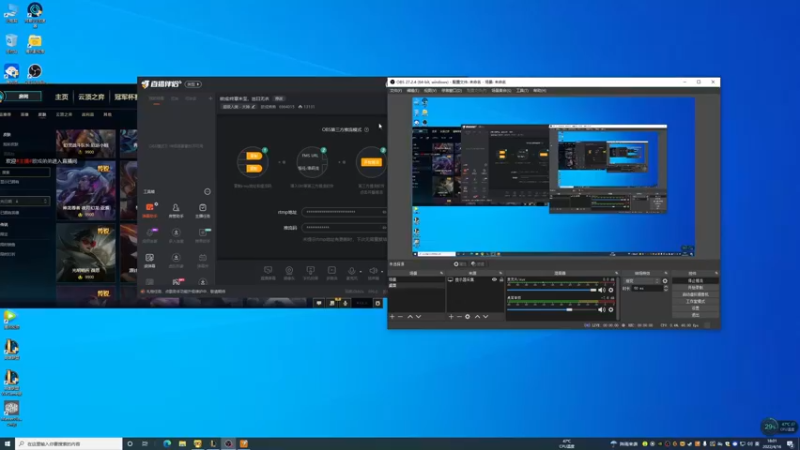Screen dimensions: 800x450
Task: Expand microphone device dropdown arrow in 直播伴侣
Action: [x=360, y=272]
